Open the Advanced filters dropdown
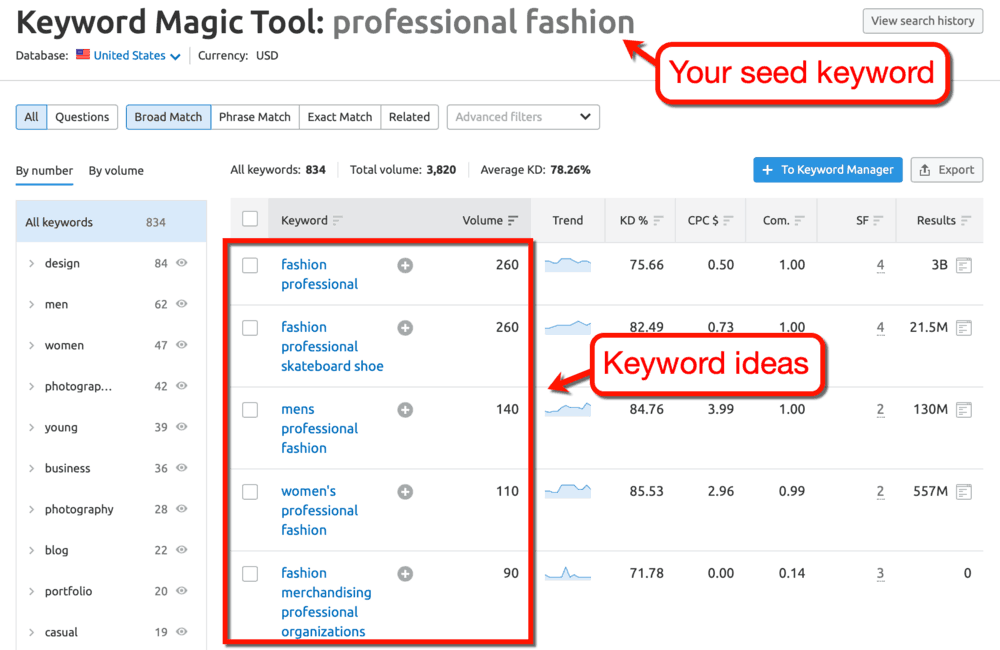1000x650 pixels. (x=522, y=117)
